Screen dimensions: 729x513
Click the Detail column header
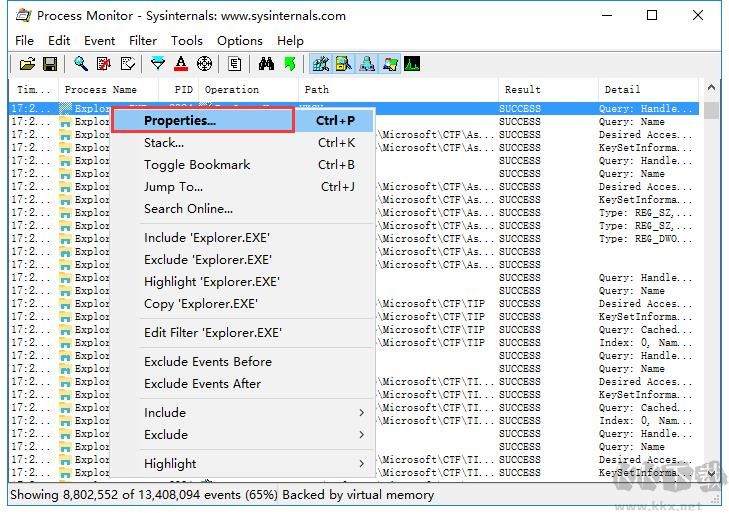648,90
